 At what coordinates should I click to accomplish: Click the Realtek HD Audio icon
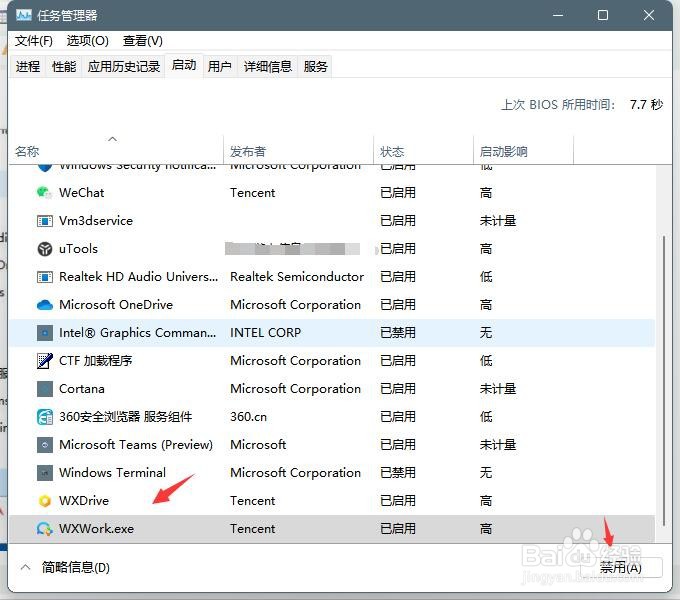pos(45,277)
